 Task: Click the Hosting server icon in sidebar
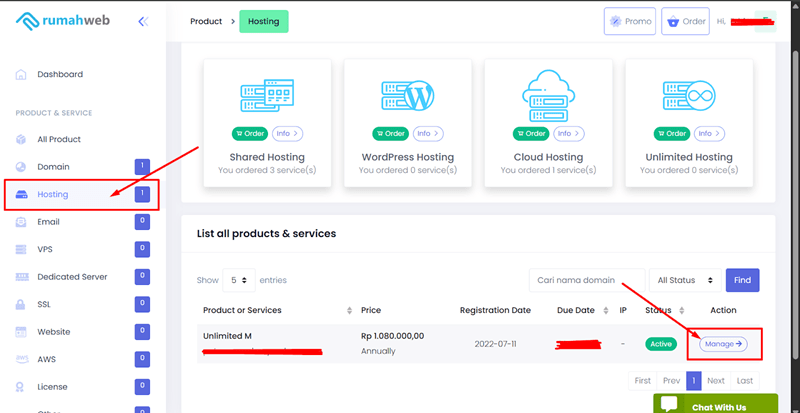click(x=21, y=195)
